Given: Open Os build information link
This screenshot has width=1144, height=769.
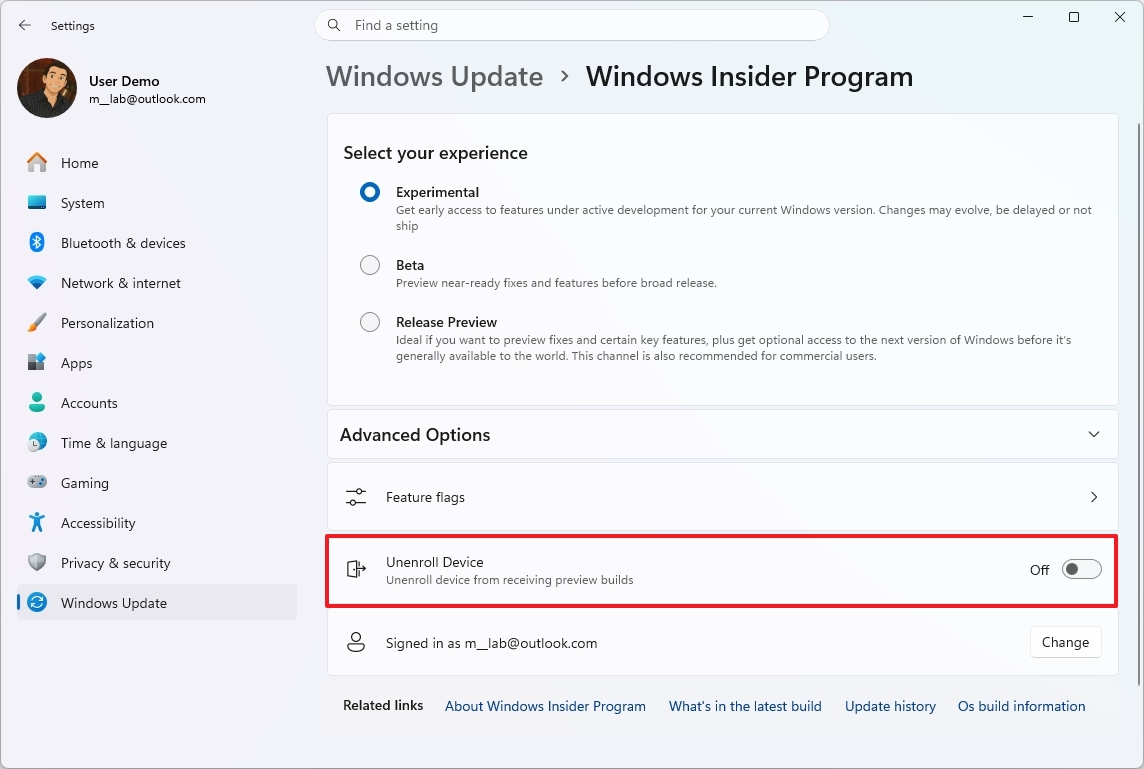Looking at the screenshot, I should coord(1021,706).
